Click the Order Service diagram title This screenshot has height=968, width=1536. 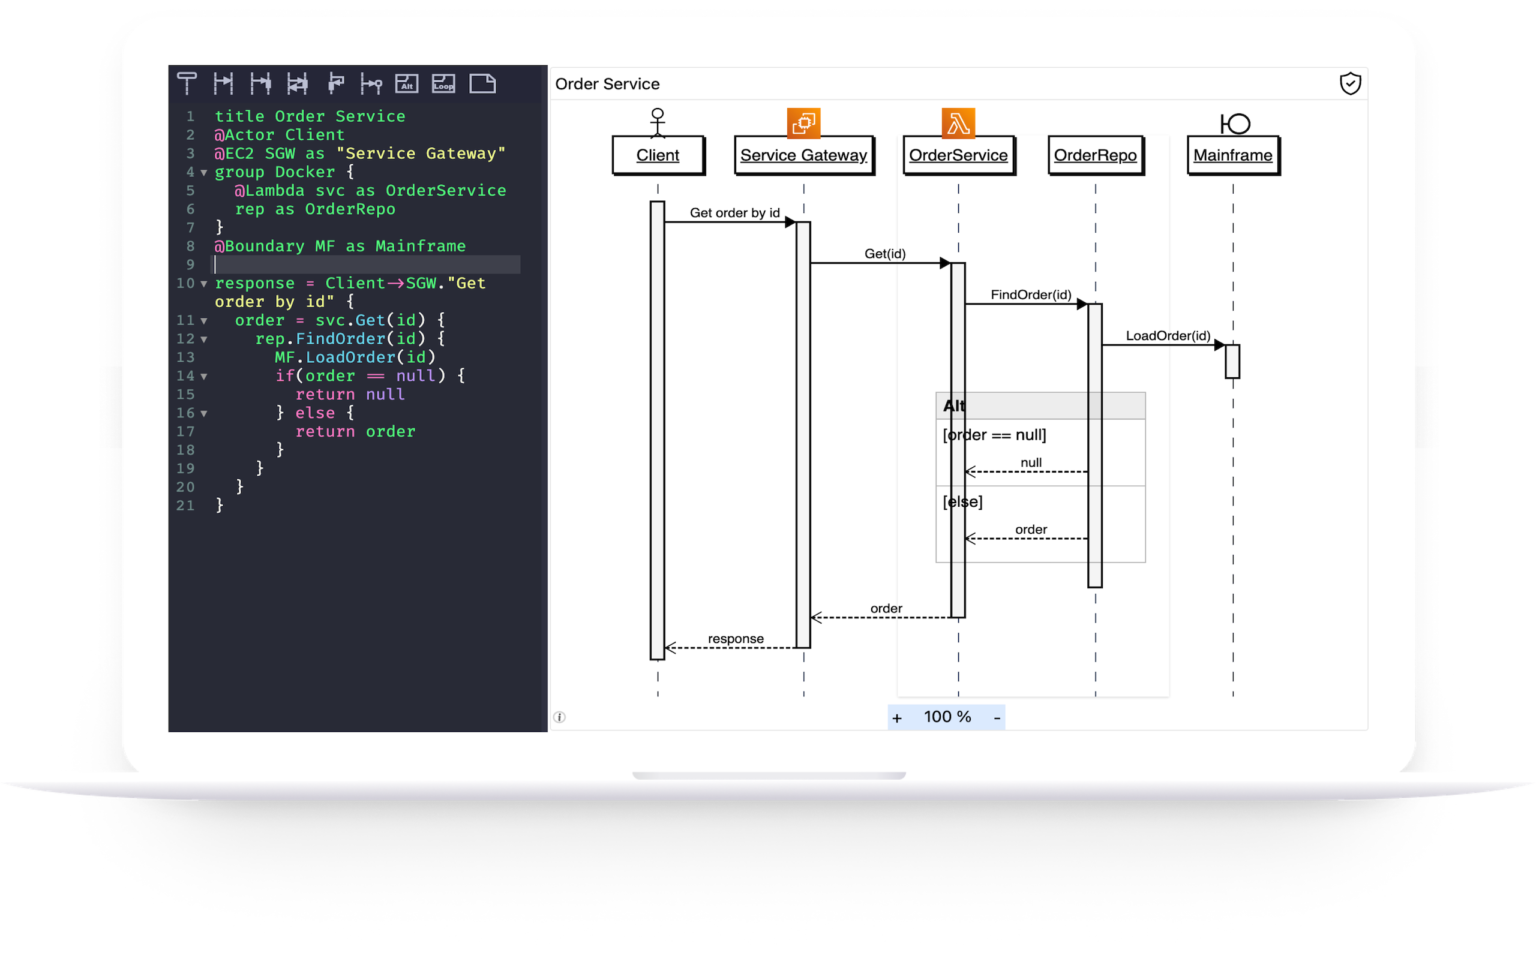[608, 84]
